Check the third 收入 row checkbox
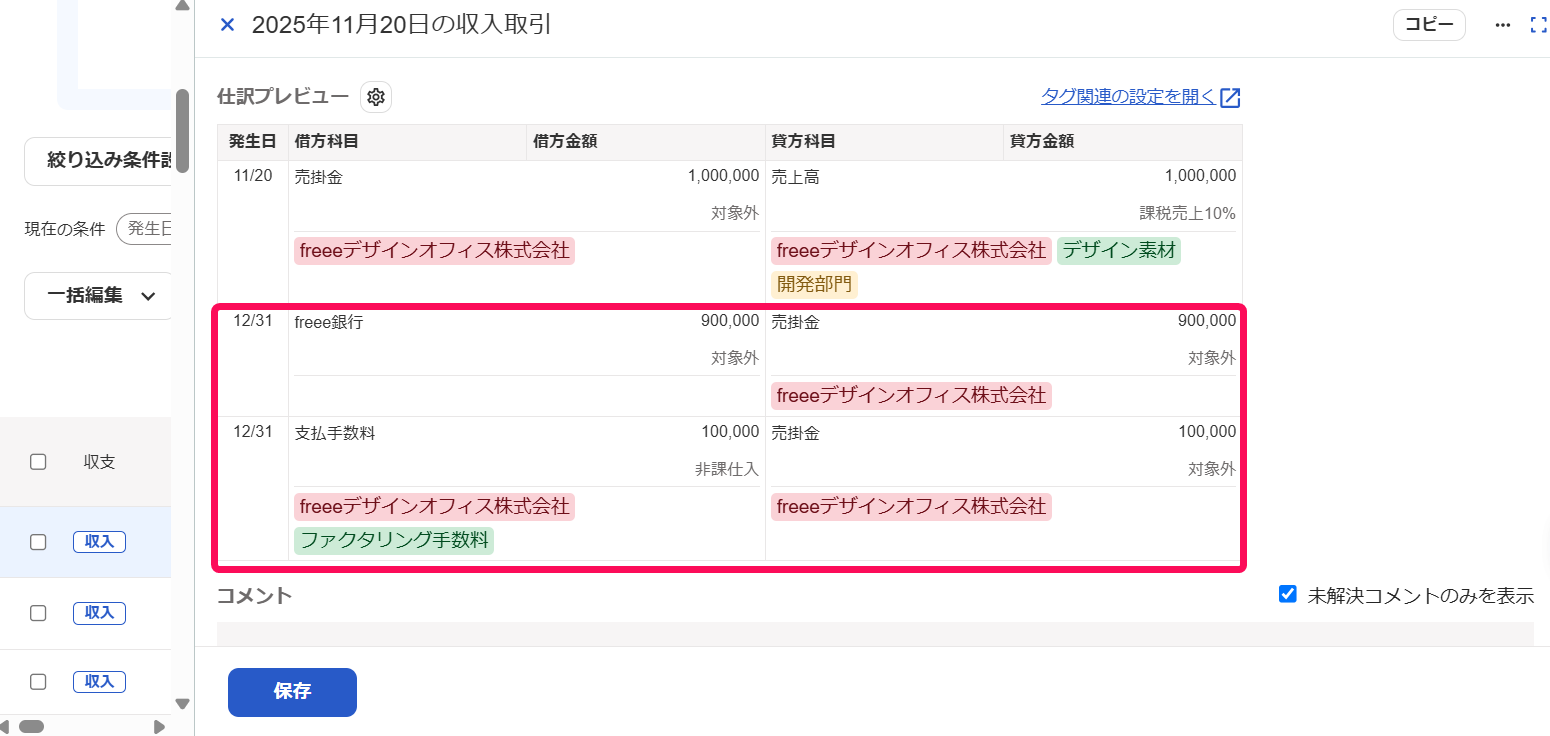The height and width of the screenshot is (736, 1550). pyautogui.click(x=38, y=682)
